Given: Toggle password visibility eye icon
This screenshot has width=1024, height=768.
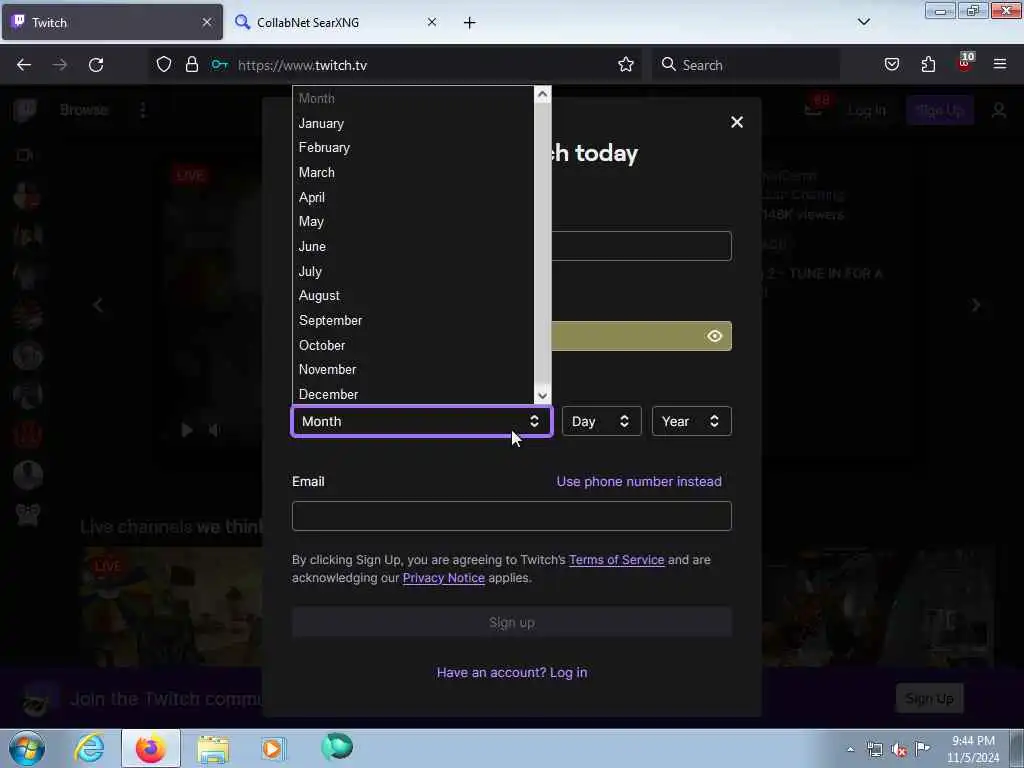Looking at the screenshot, I should tap(714, 336).
